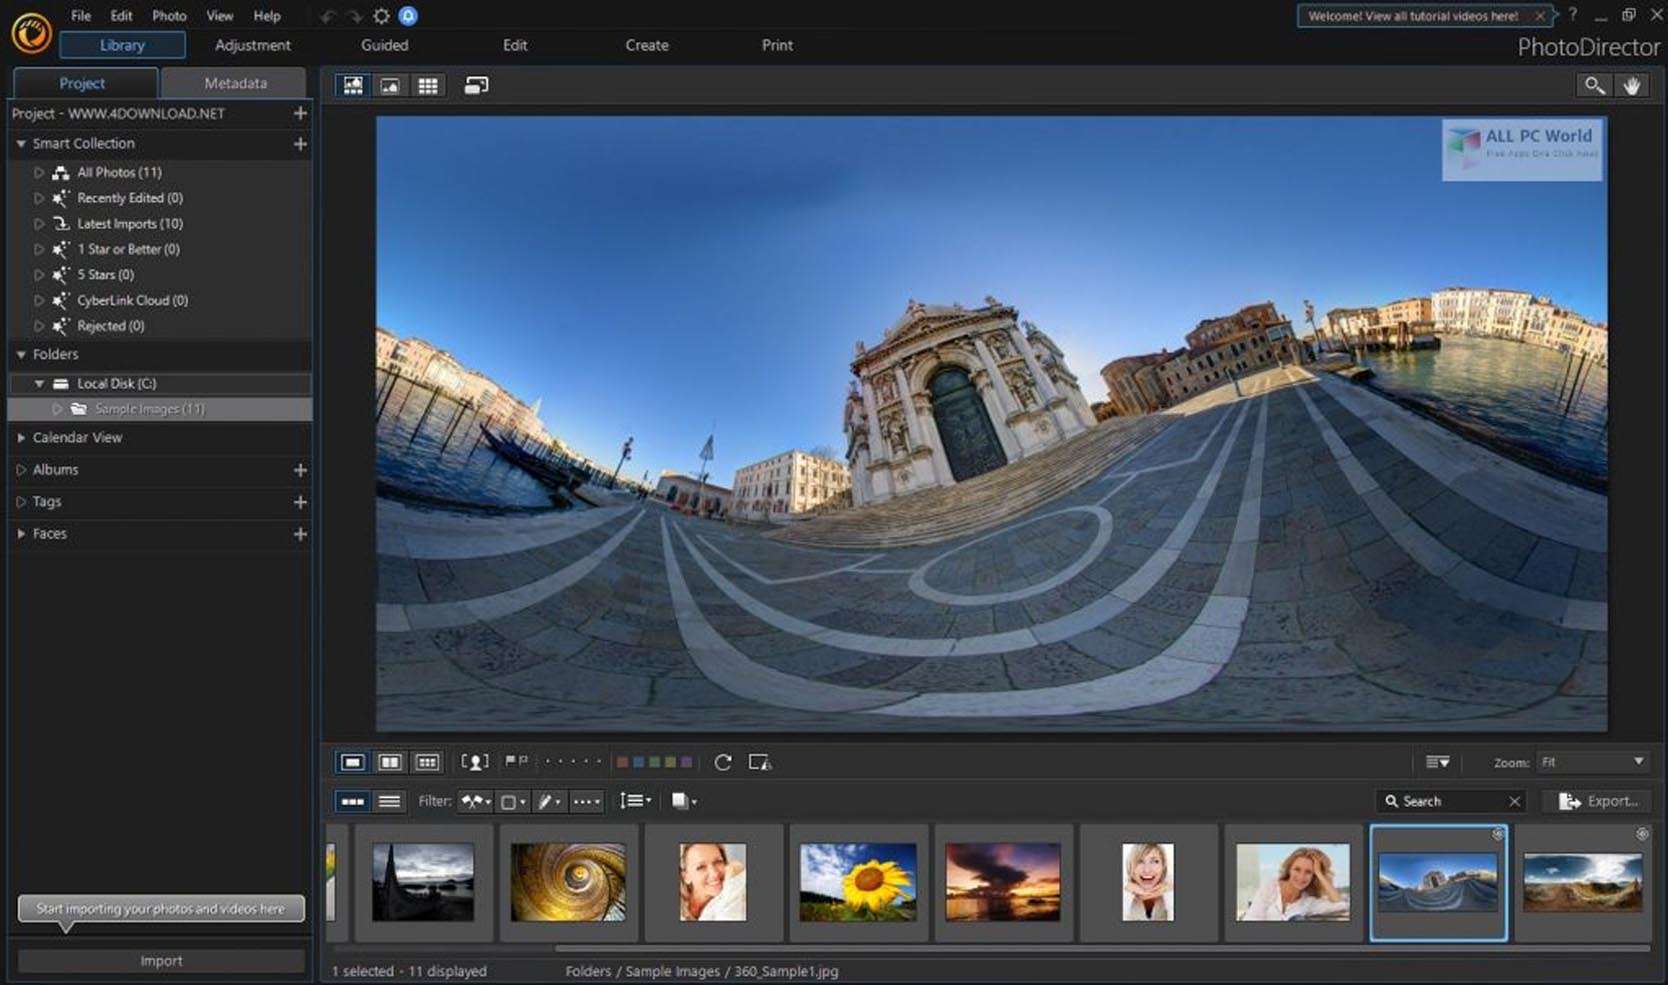Activate the magnifier zoom tool
This screenshot has height=985, width=1668.
tap(1594, 86)
